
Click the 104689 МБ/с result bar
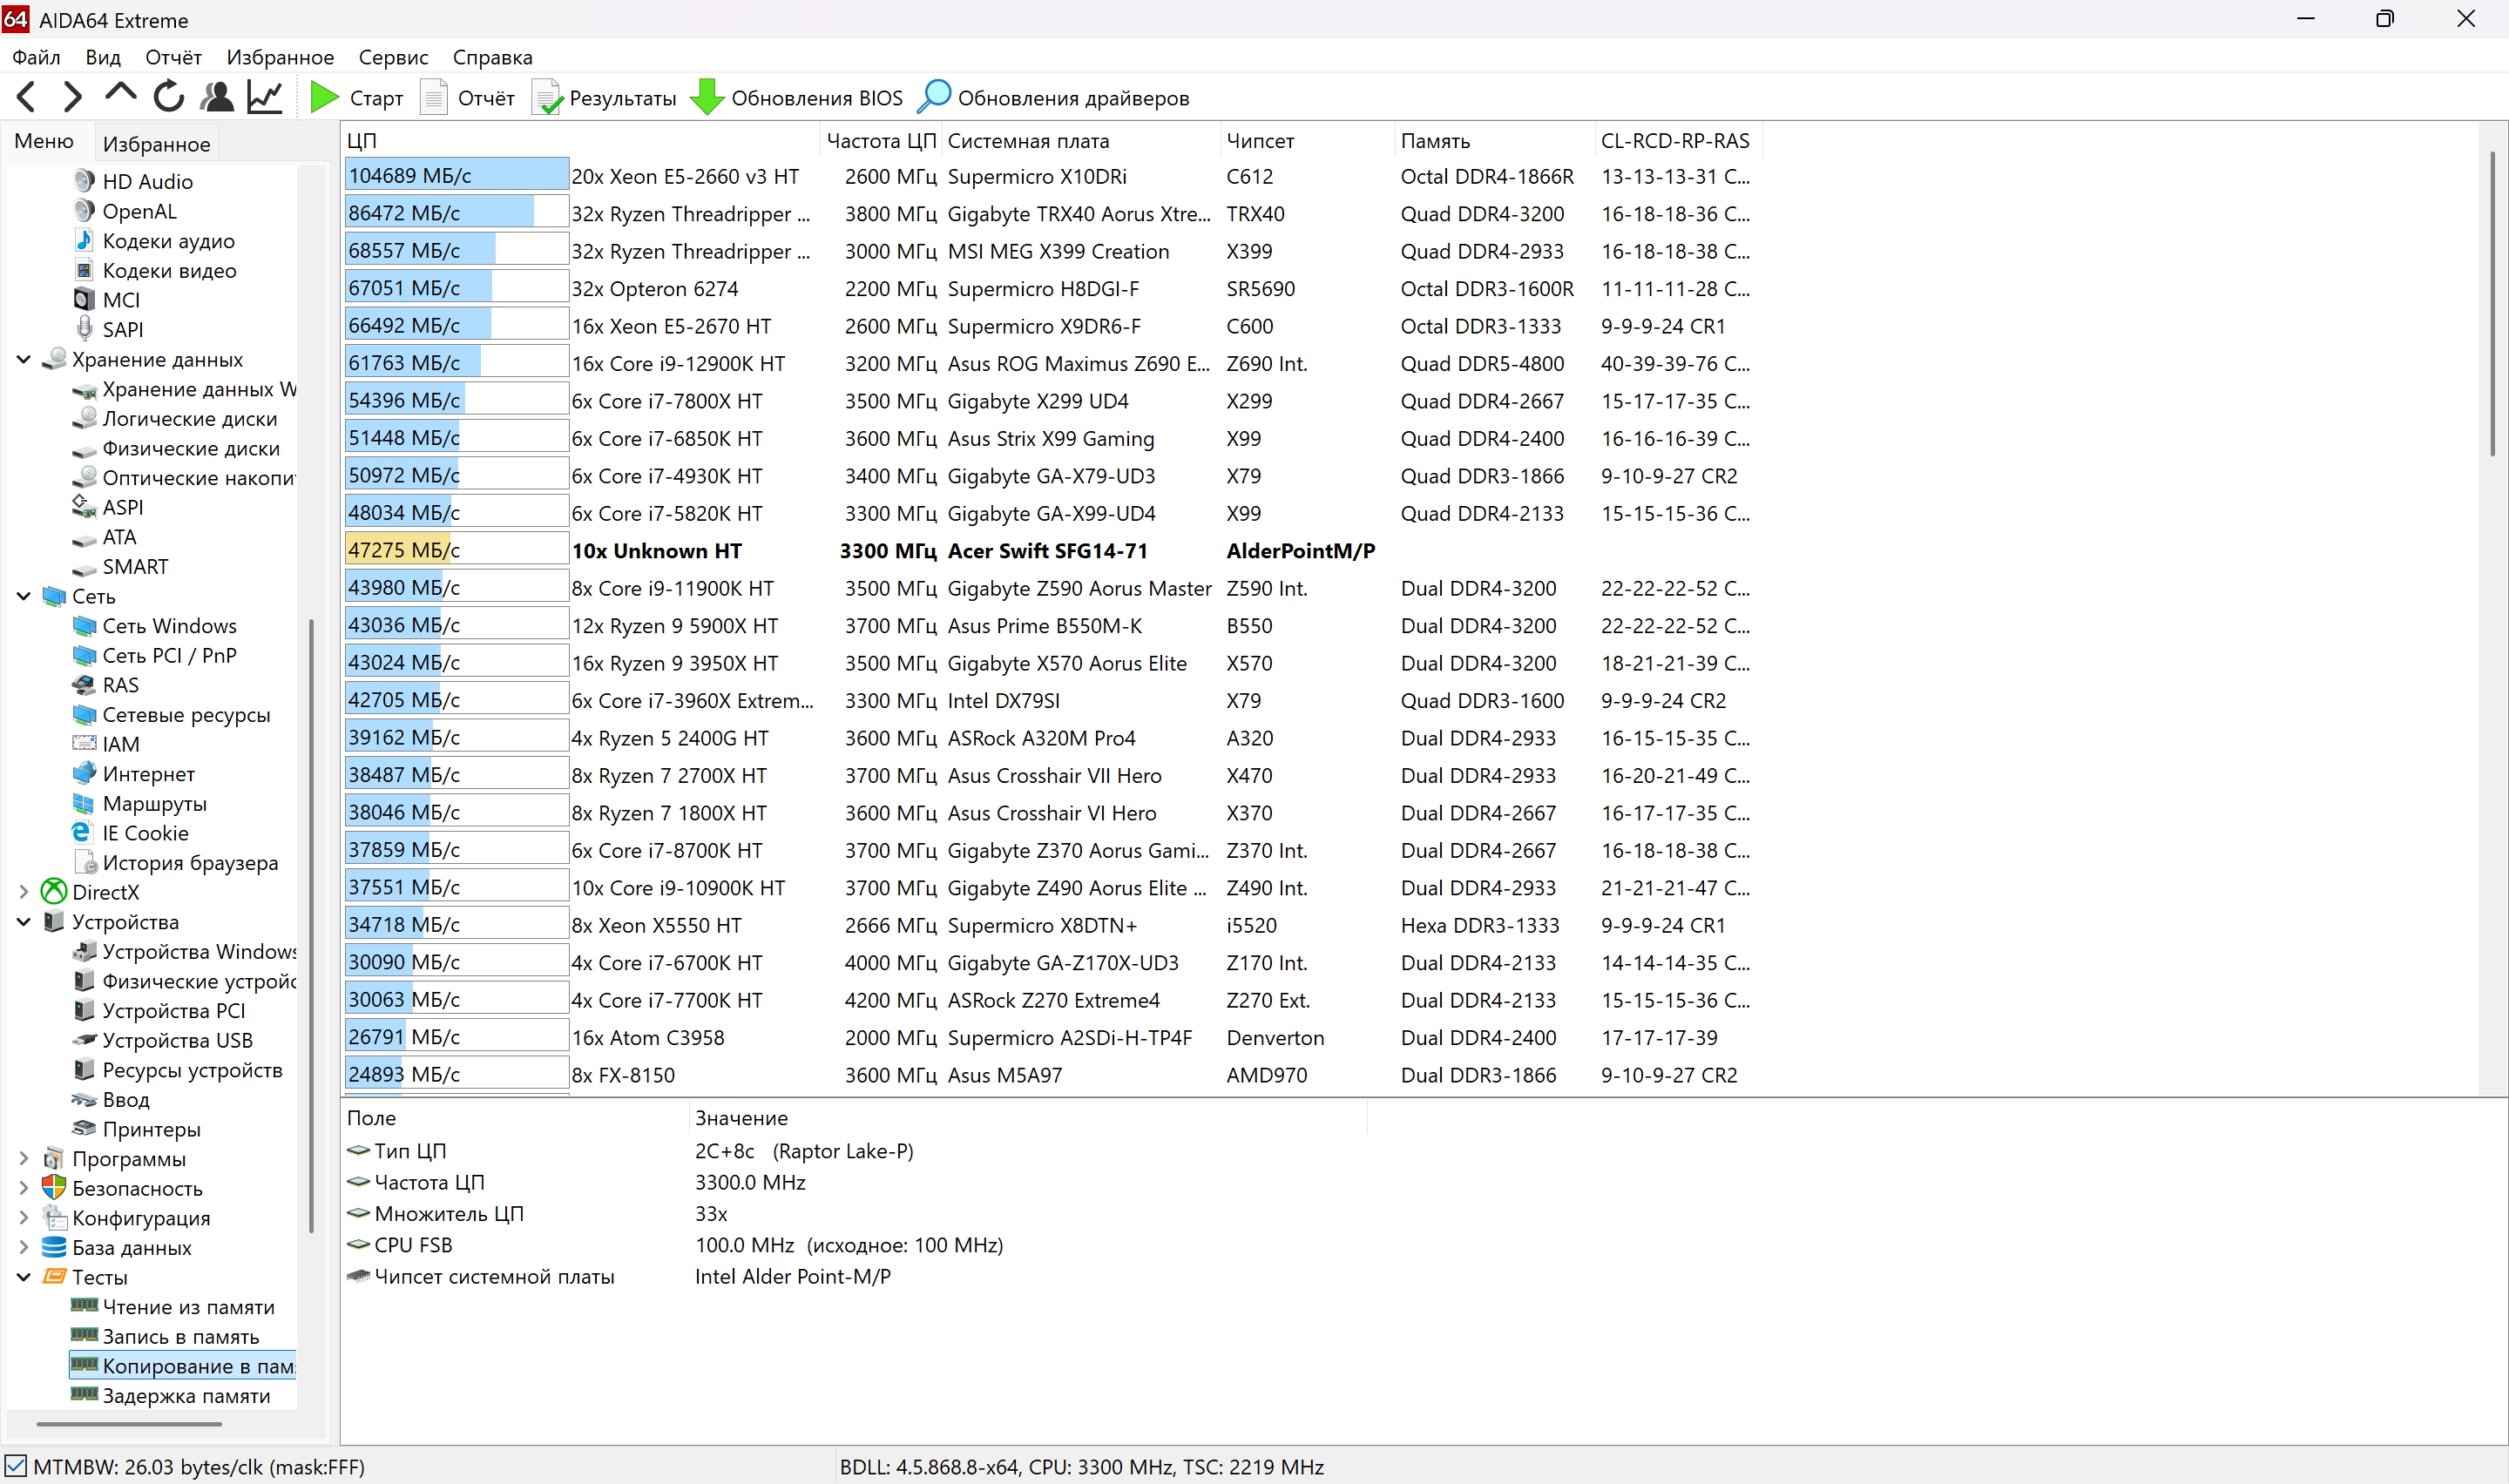(x=456, y=175)
